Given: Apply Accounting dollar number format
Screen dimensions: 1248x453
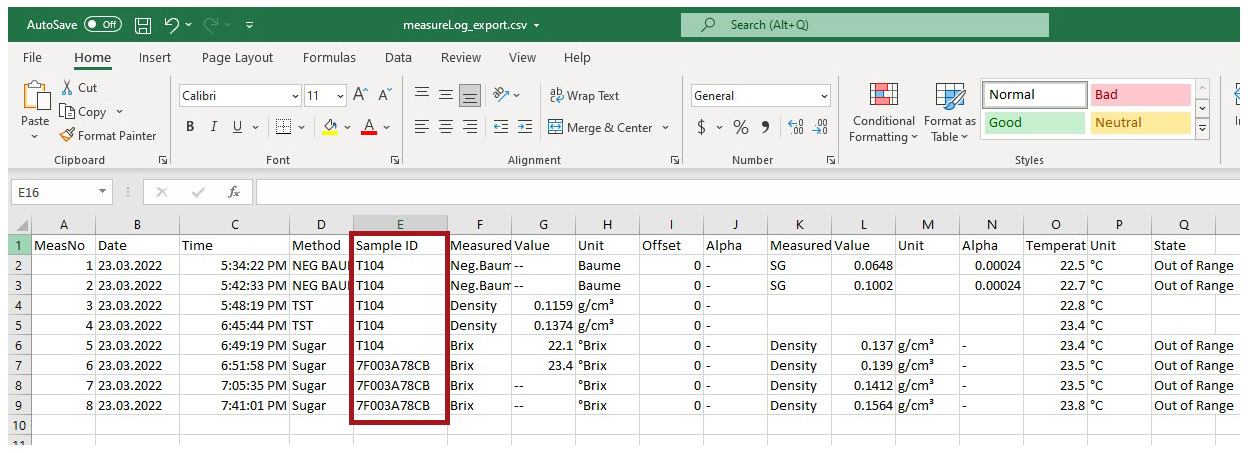Looking at the screenshot, I should pos(701,127).
